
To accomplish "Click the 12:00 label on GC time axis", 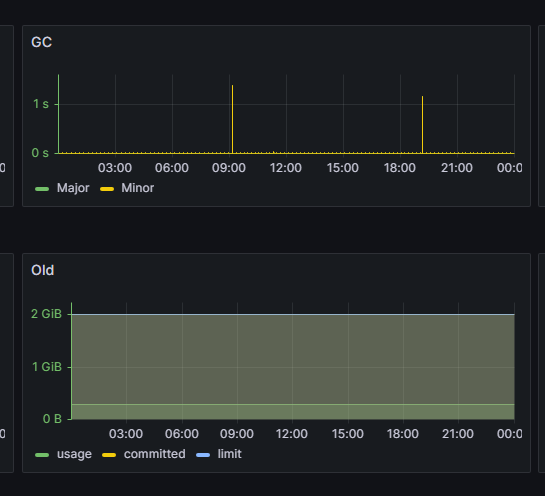I will [x=286, y=168].
